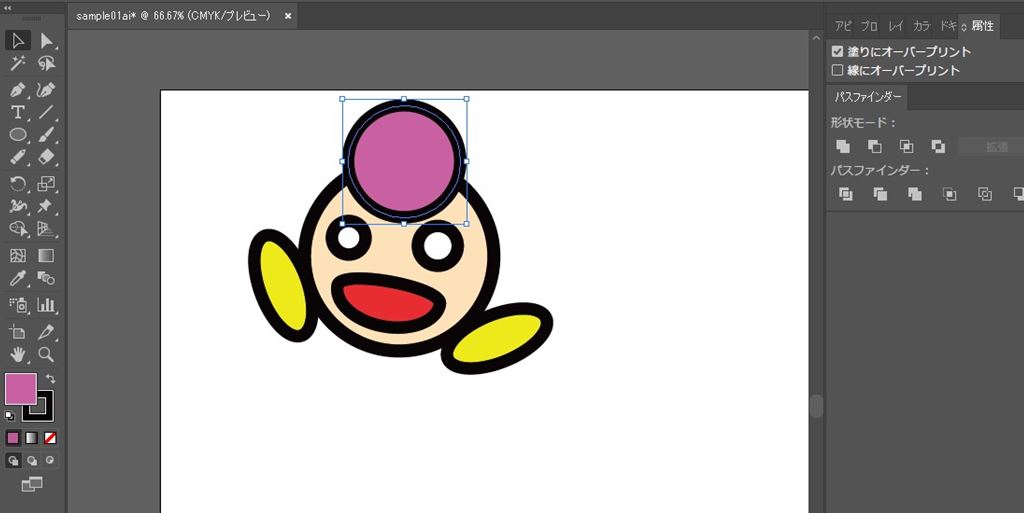
Task: Uncheck 塗りにオーバープリント checkbox
Action: pos(838,51)
